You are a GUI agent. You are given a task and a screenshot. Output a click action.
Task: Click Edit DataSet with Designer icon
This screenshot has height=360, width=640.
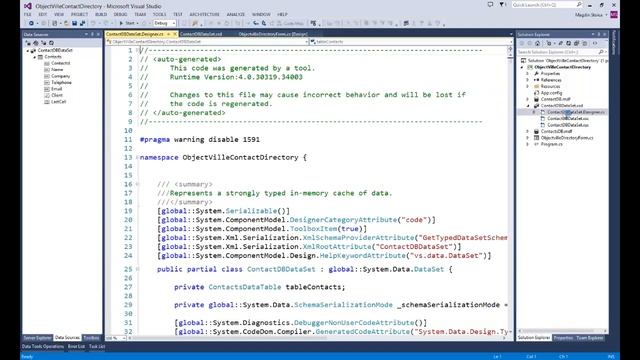[36, 42]
